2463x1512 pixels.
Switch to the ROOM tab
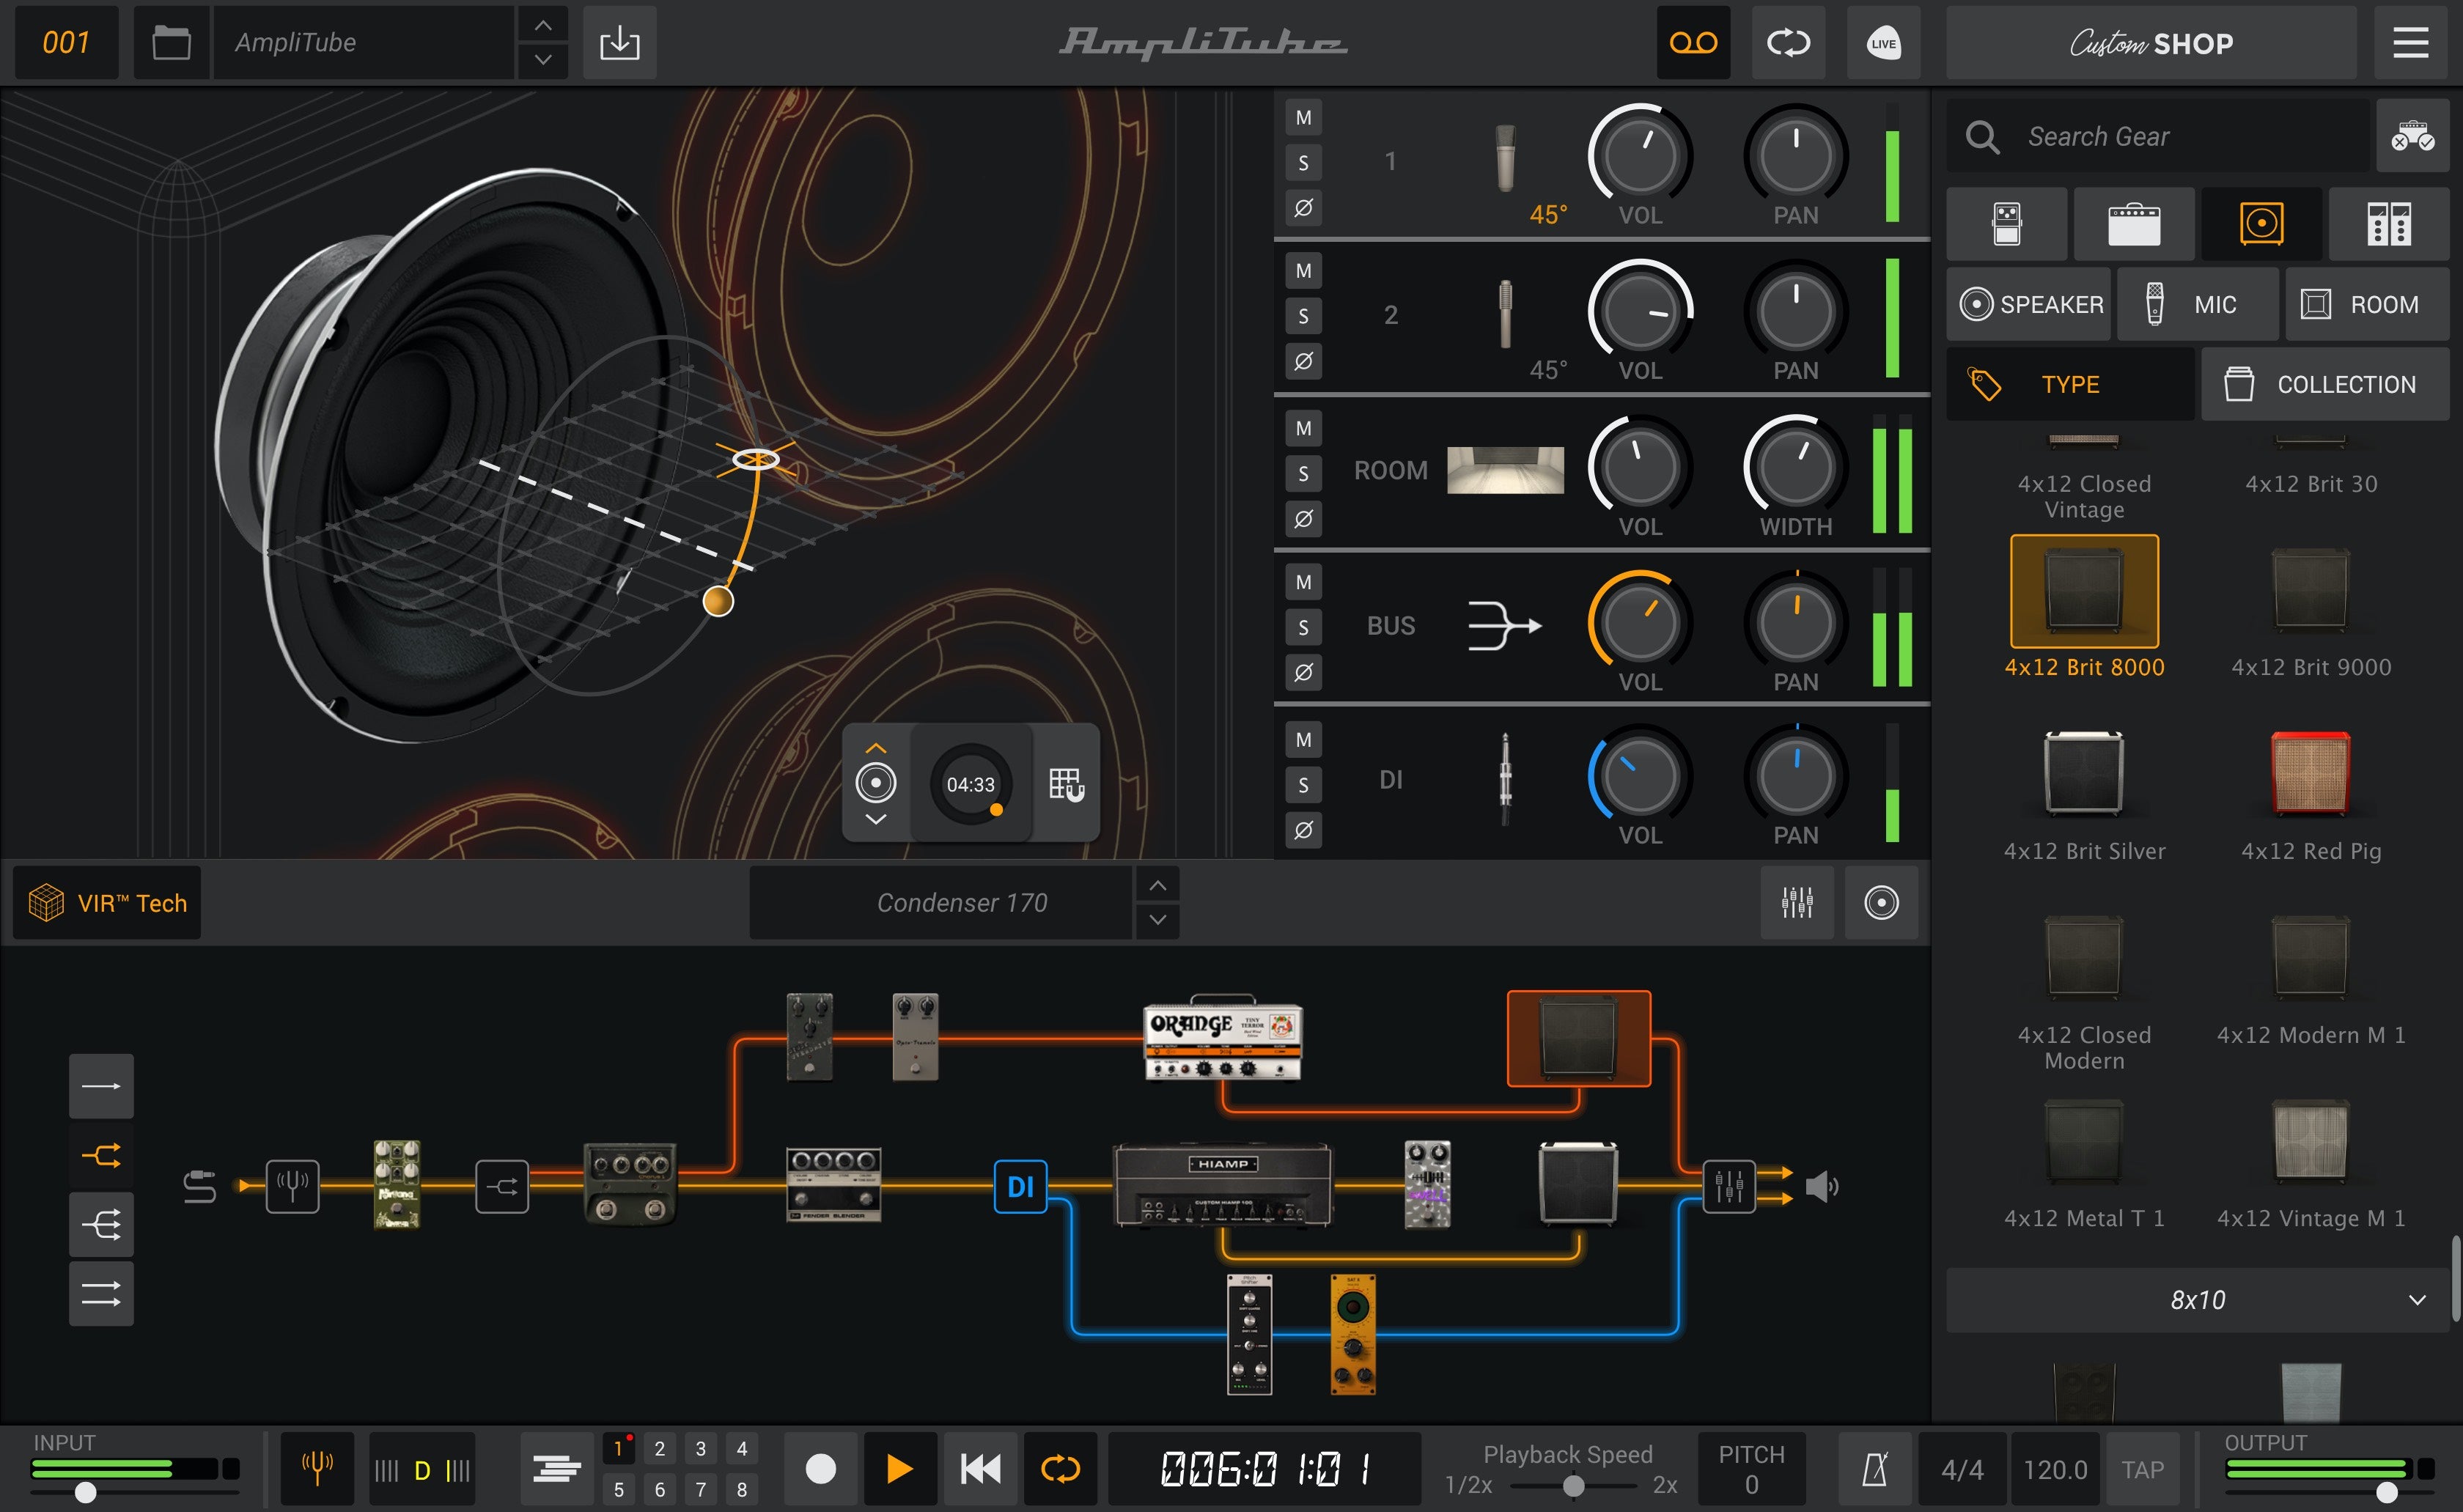pos(2367,303)
